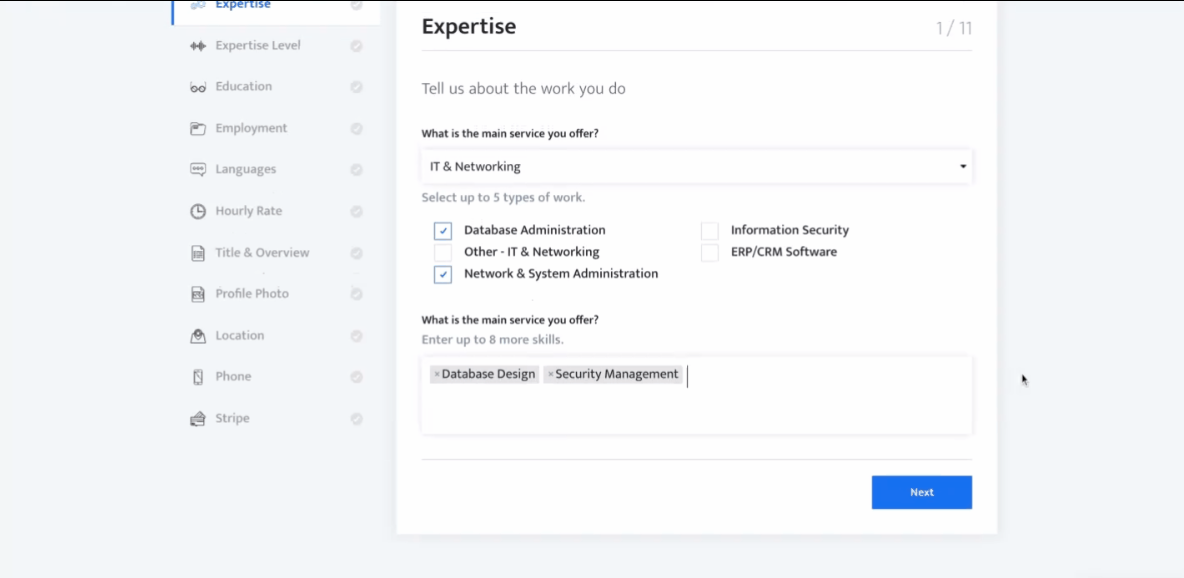Tick the Other - IT & Networking checkbox
This screenshot has height=578, width=1184.
(x=443, y=253)
